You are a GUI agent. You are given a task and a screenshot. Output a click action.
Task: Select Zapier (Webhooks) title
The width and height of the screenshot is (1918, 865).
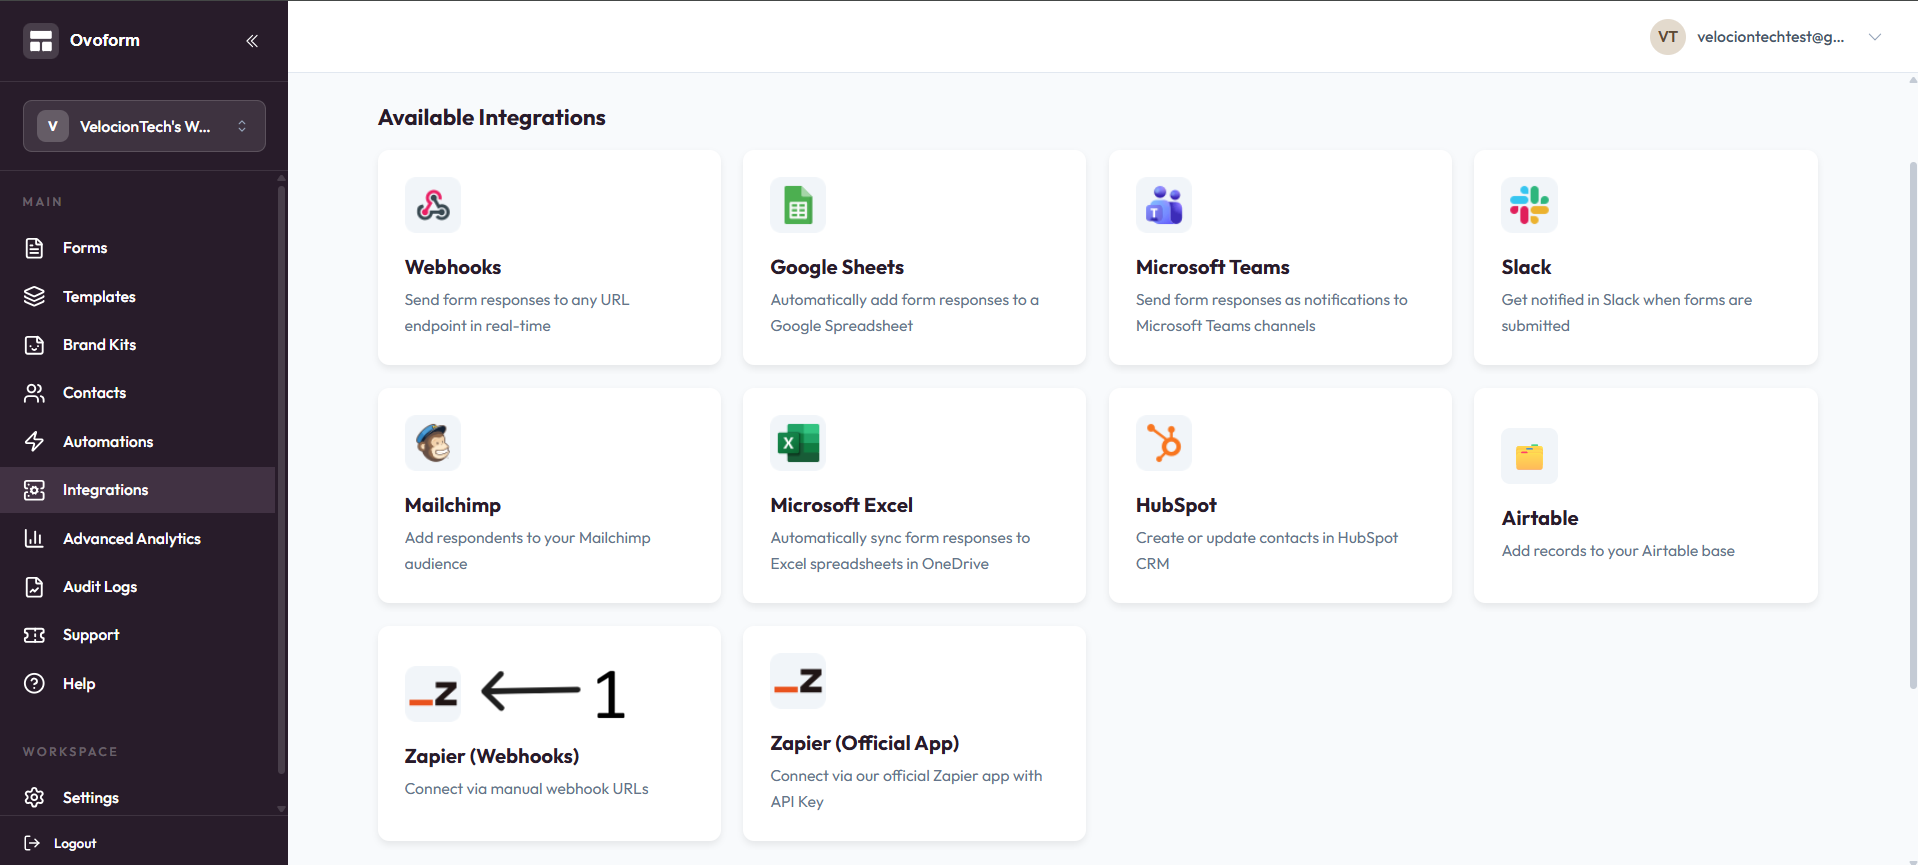(492, 756)
